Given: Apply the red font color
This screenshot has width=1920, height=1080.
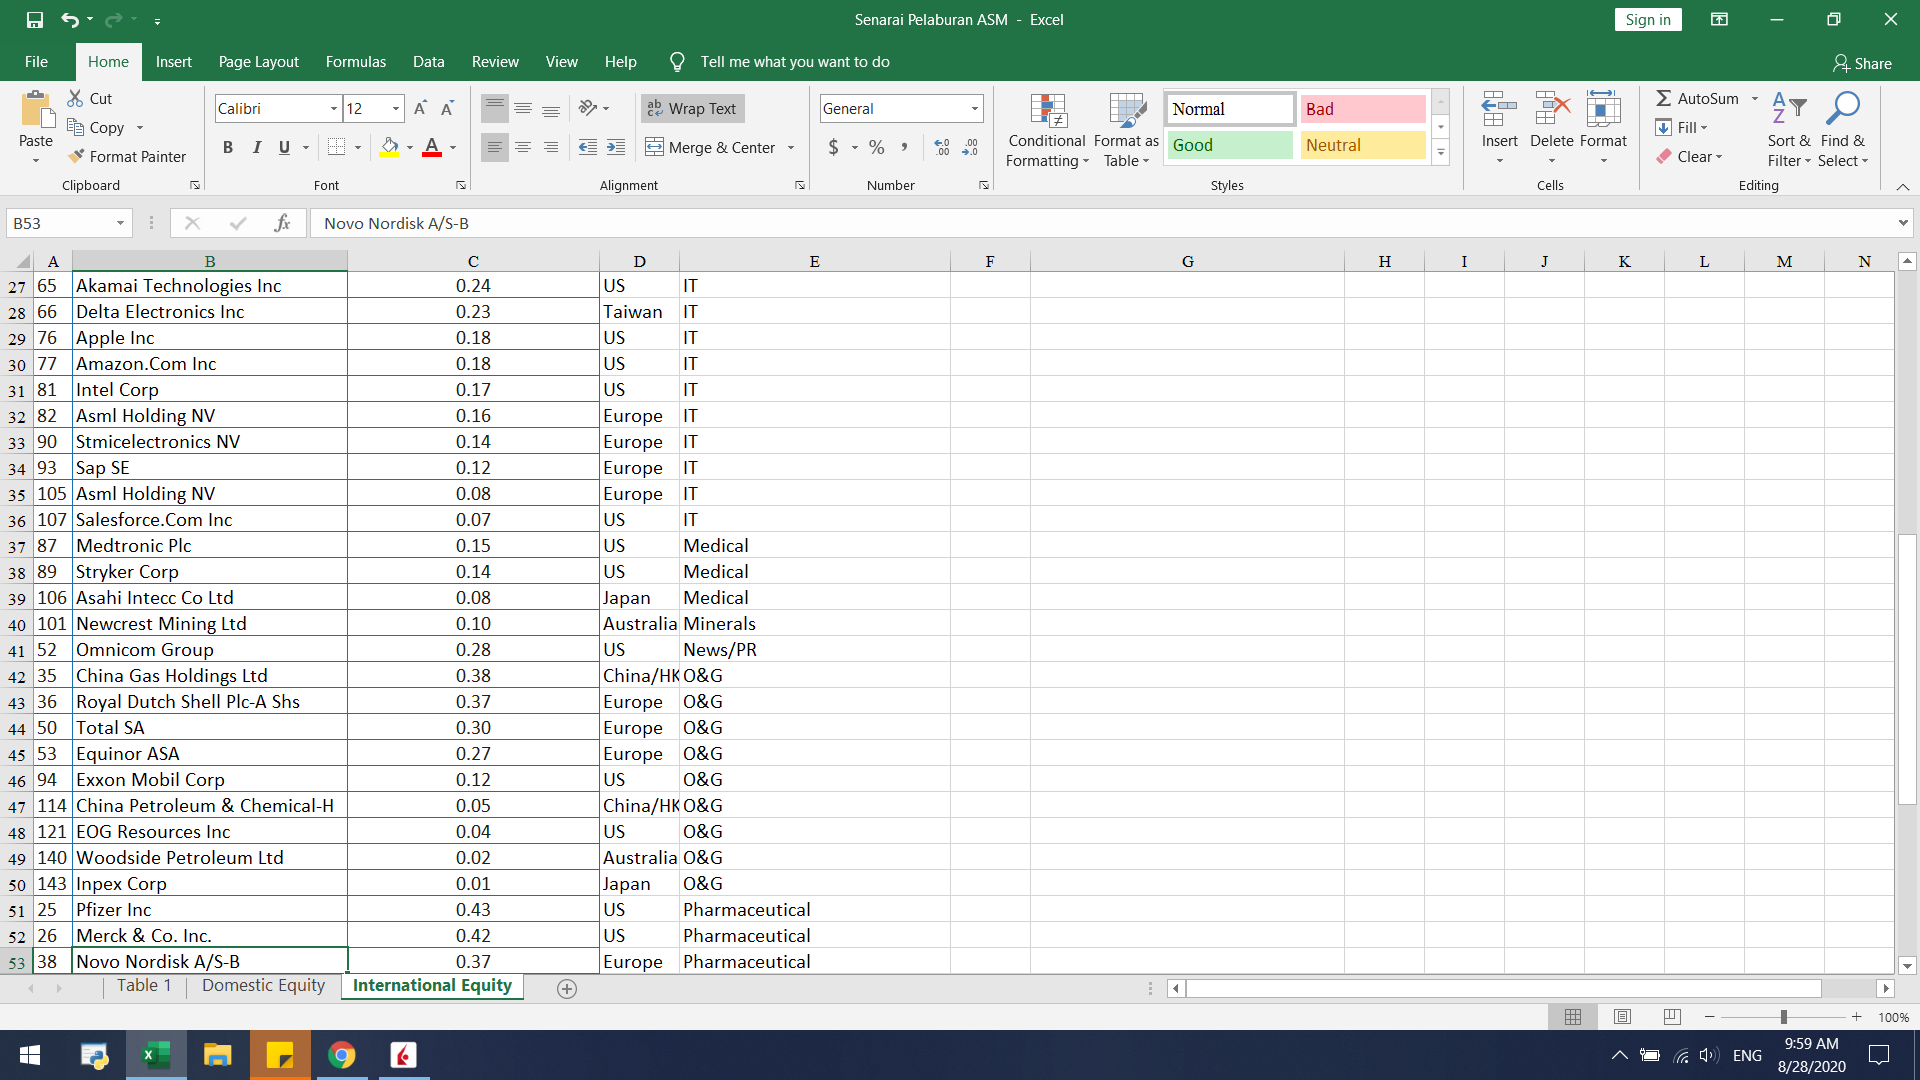Looking at the screenshot, I should point(432,147).
